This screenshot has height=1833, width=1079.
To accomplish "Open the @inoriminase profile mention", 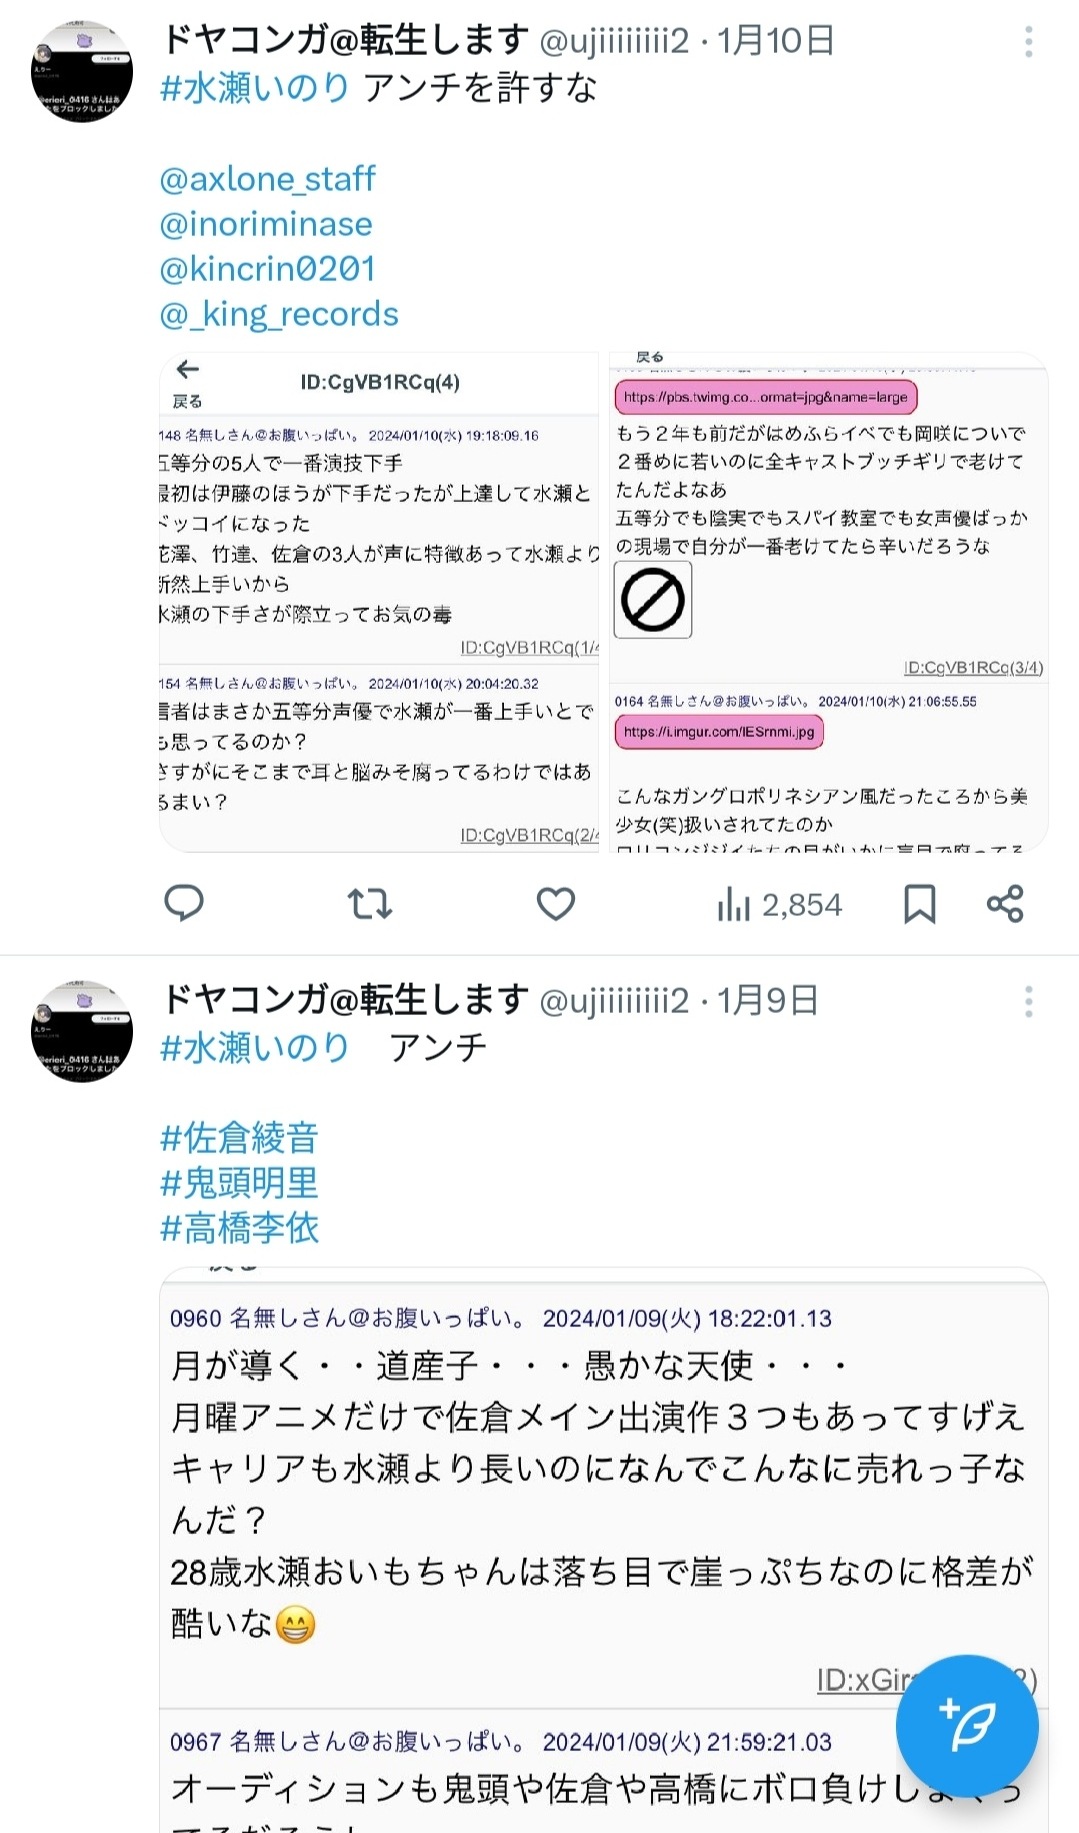I will [266, 224].
